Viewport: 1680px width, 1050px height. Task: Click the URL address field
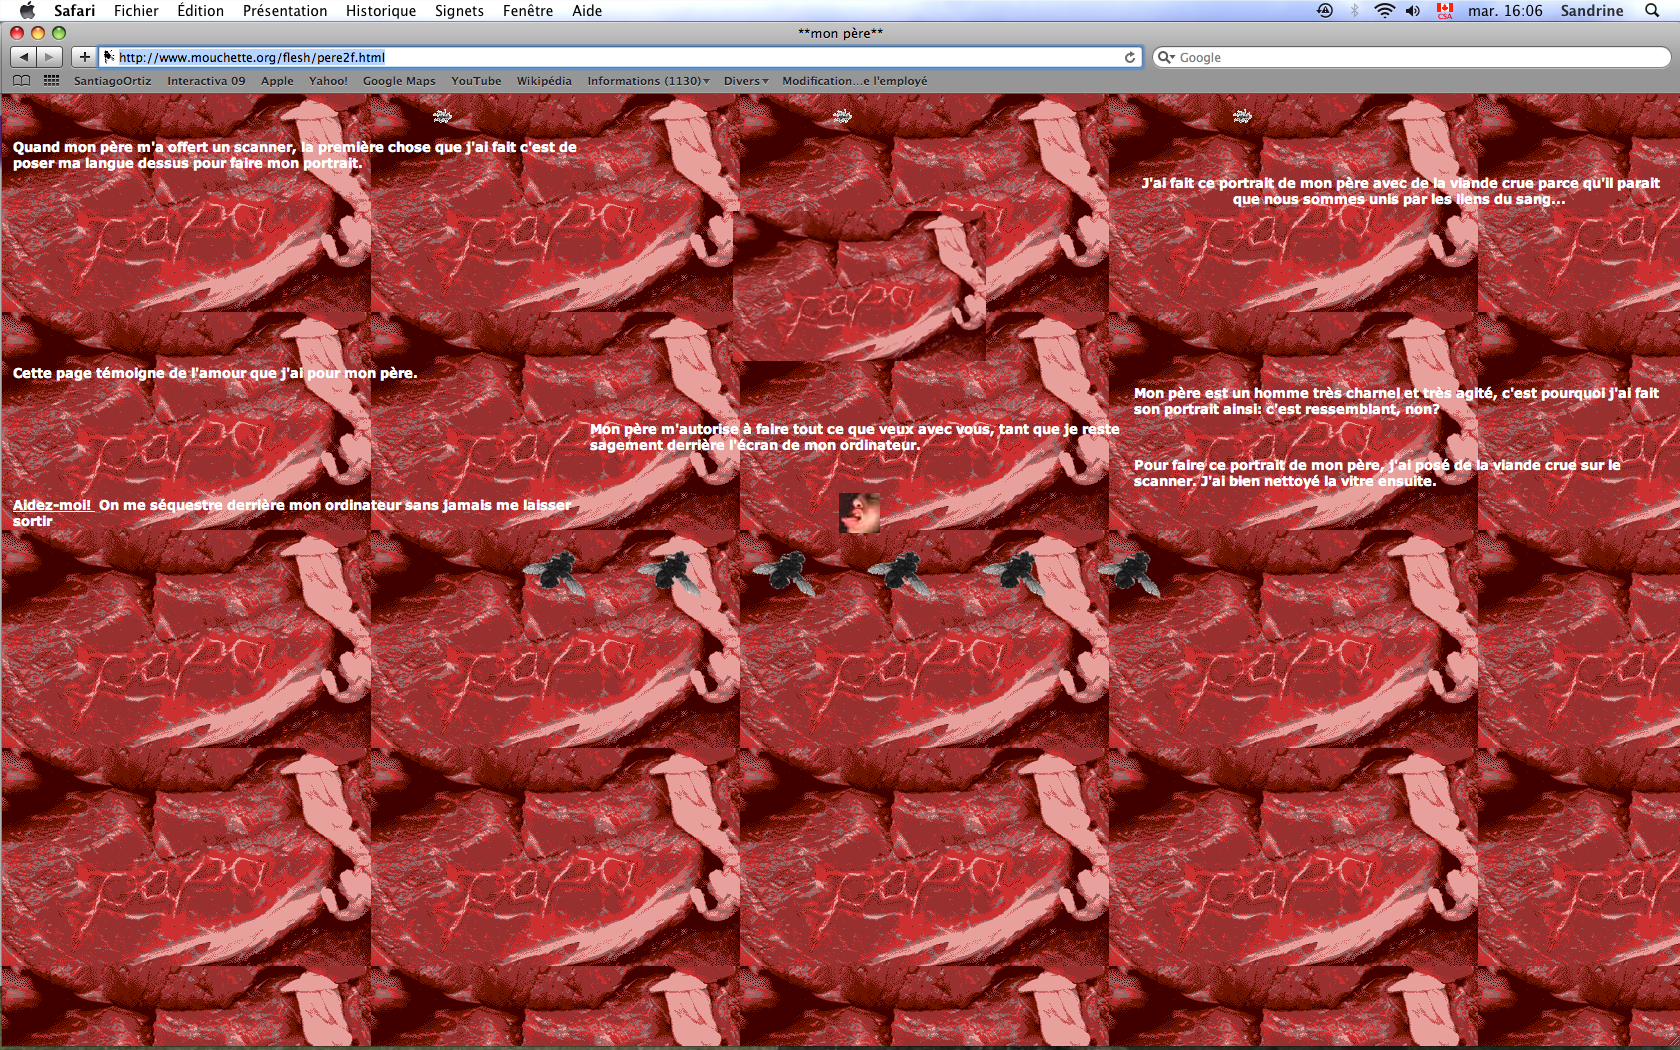click(620, 57)
